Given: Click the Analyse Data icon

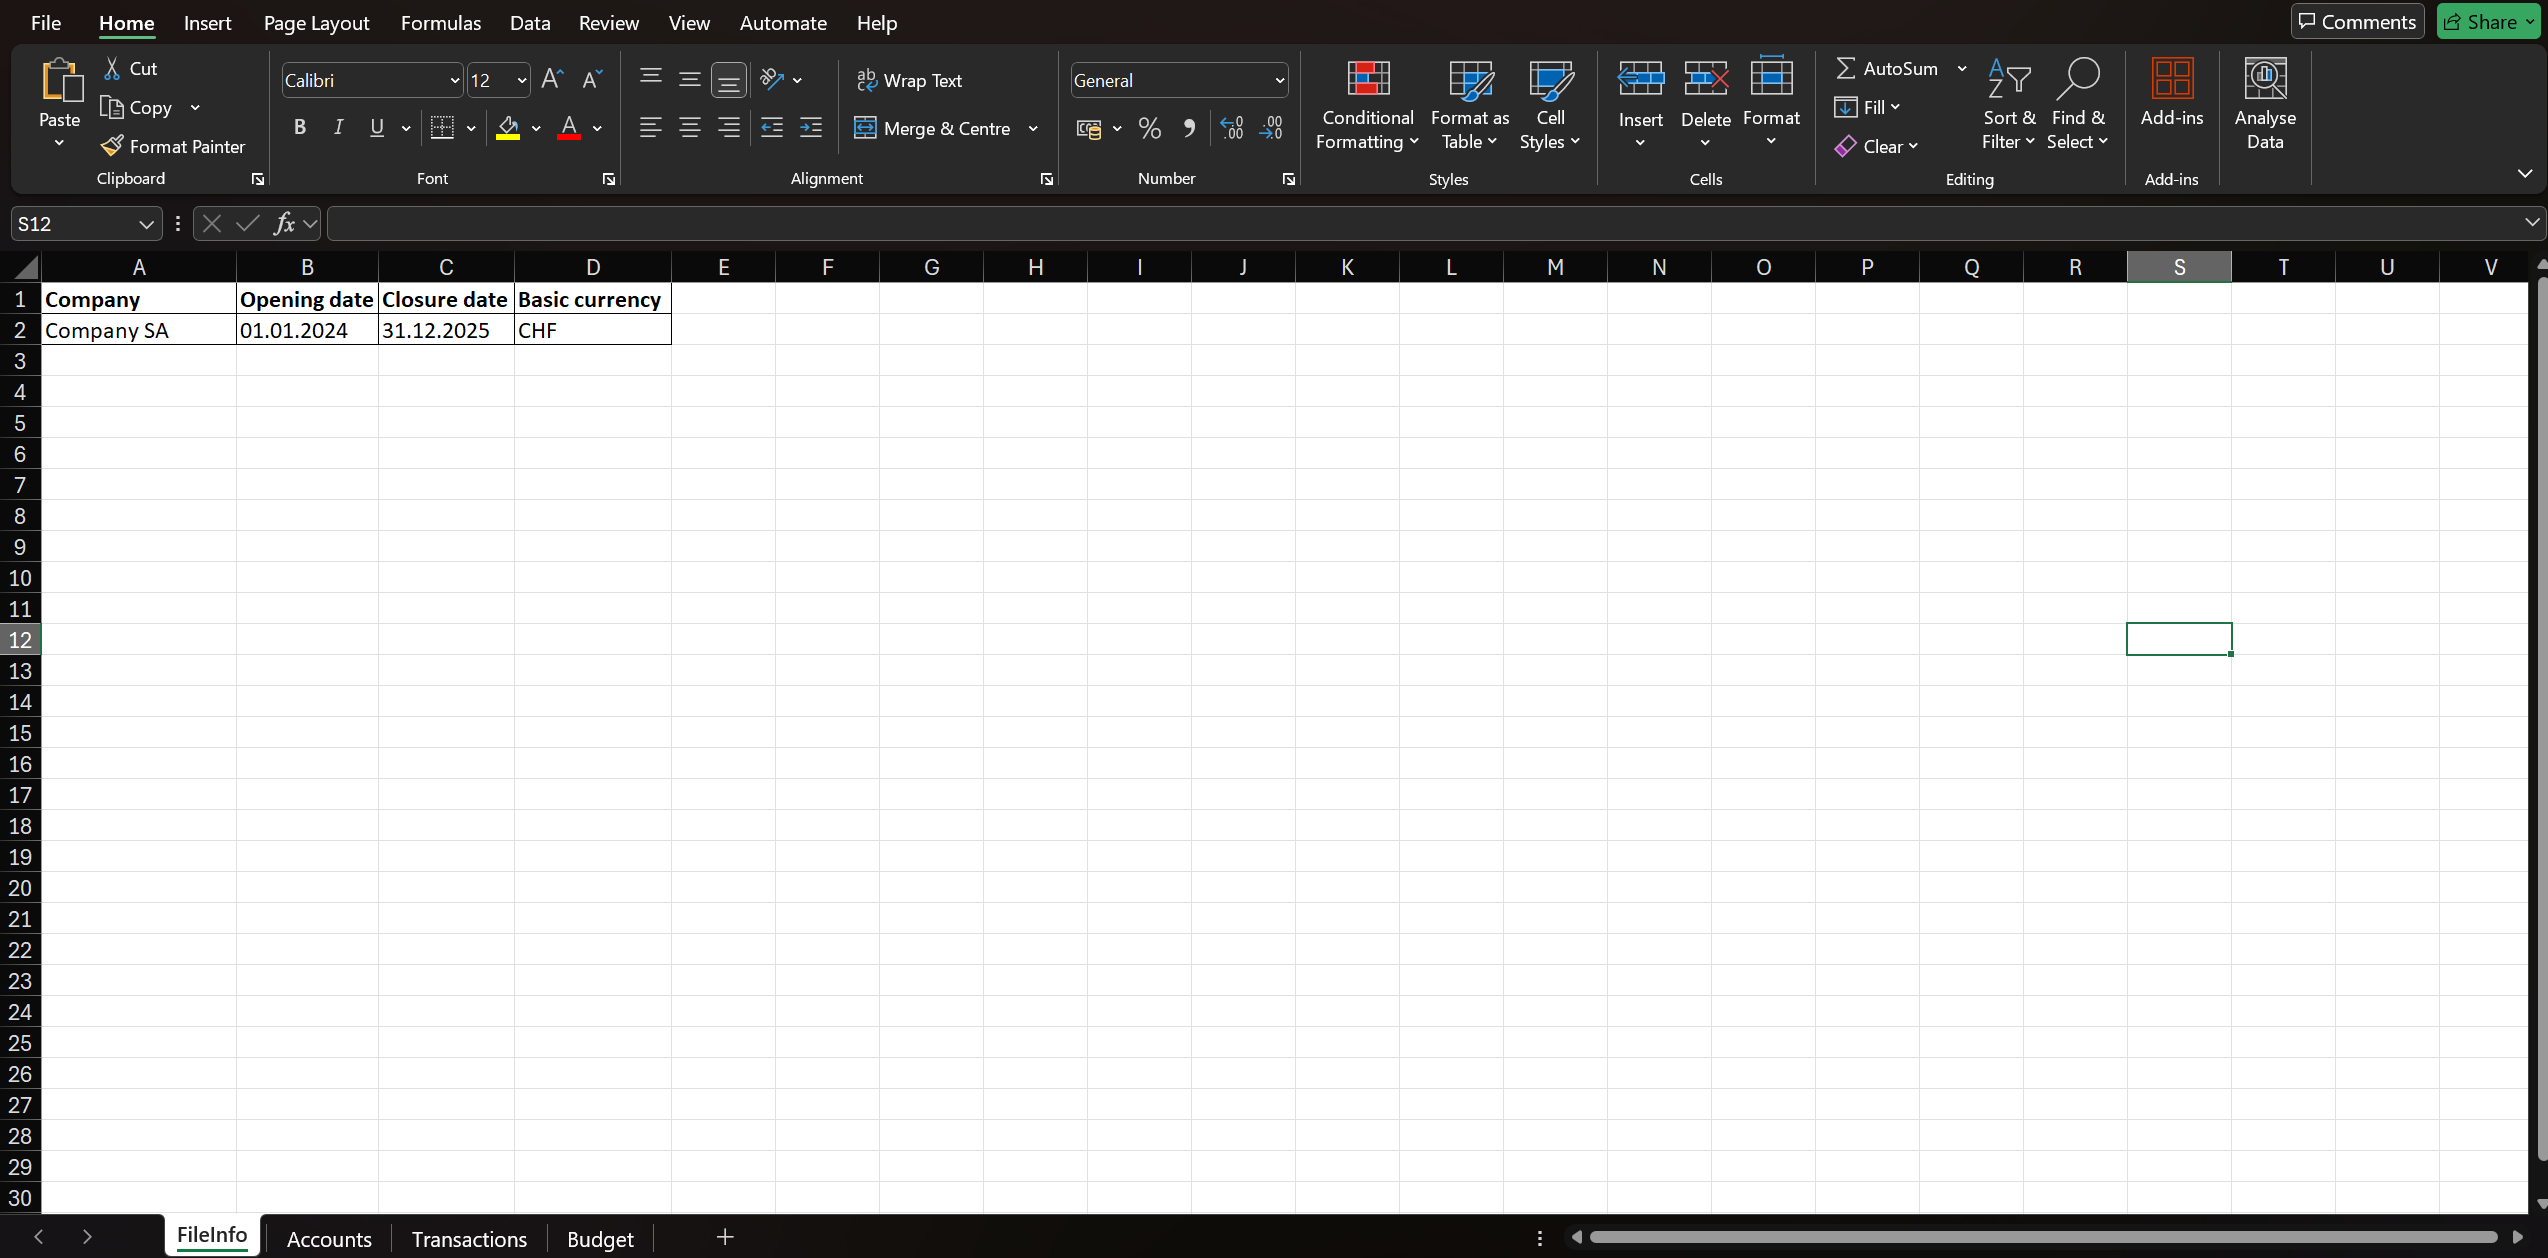Looking at the screenshot, I should pos(2265,80).
